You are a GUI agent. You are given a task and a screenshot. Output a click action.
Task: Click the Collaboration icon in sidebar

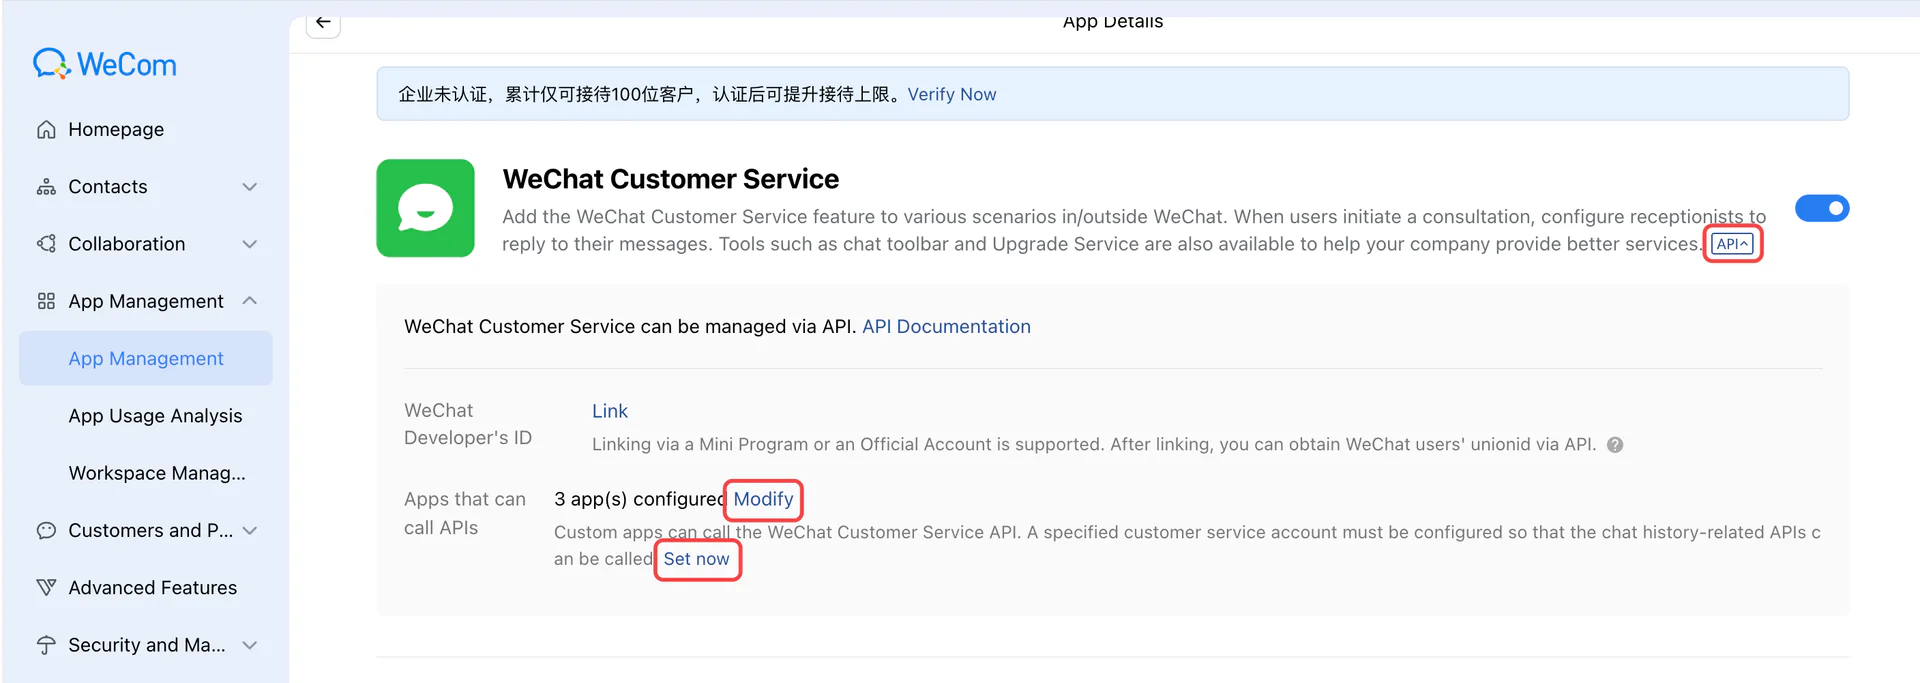46,244
